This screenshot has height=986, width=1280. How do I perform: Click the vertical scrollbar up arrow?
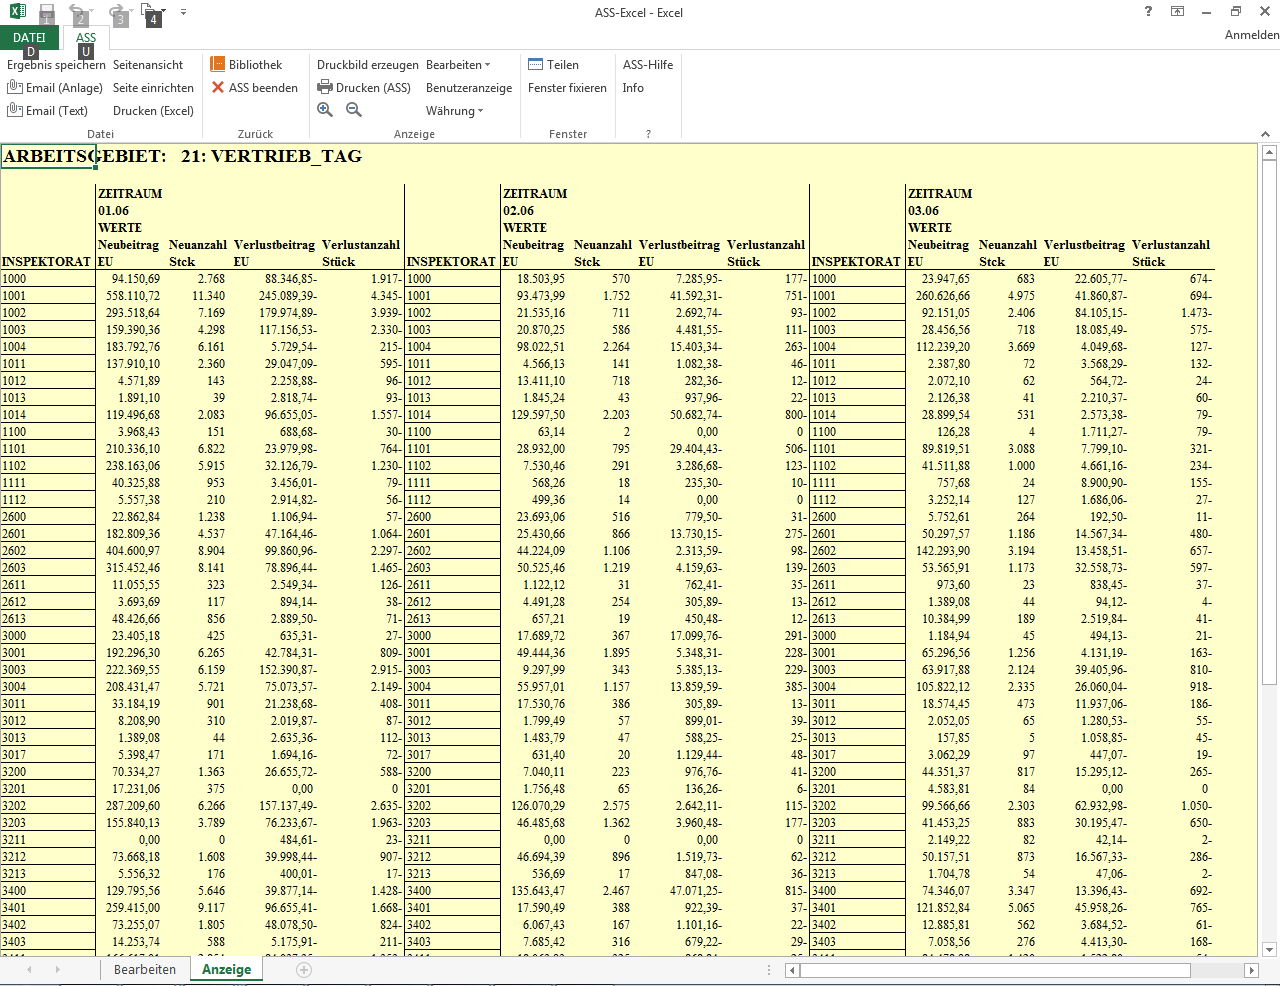[x=1270, y=153]
